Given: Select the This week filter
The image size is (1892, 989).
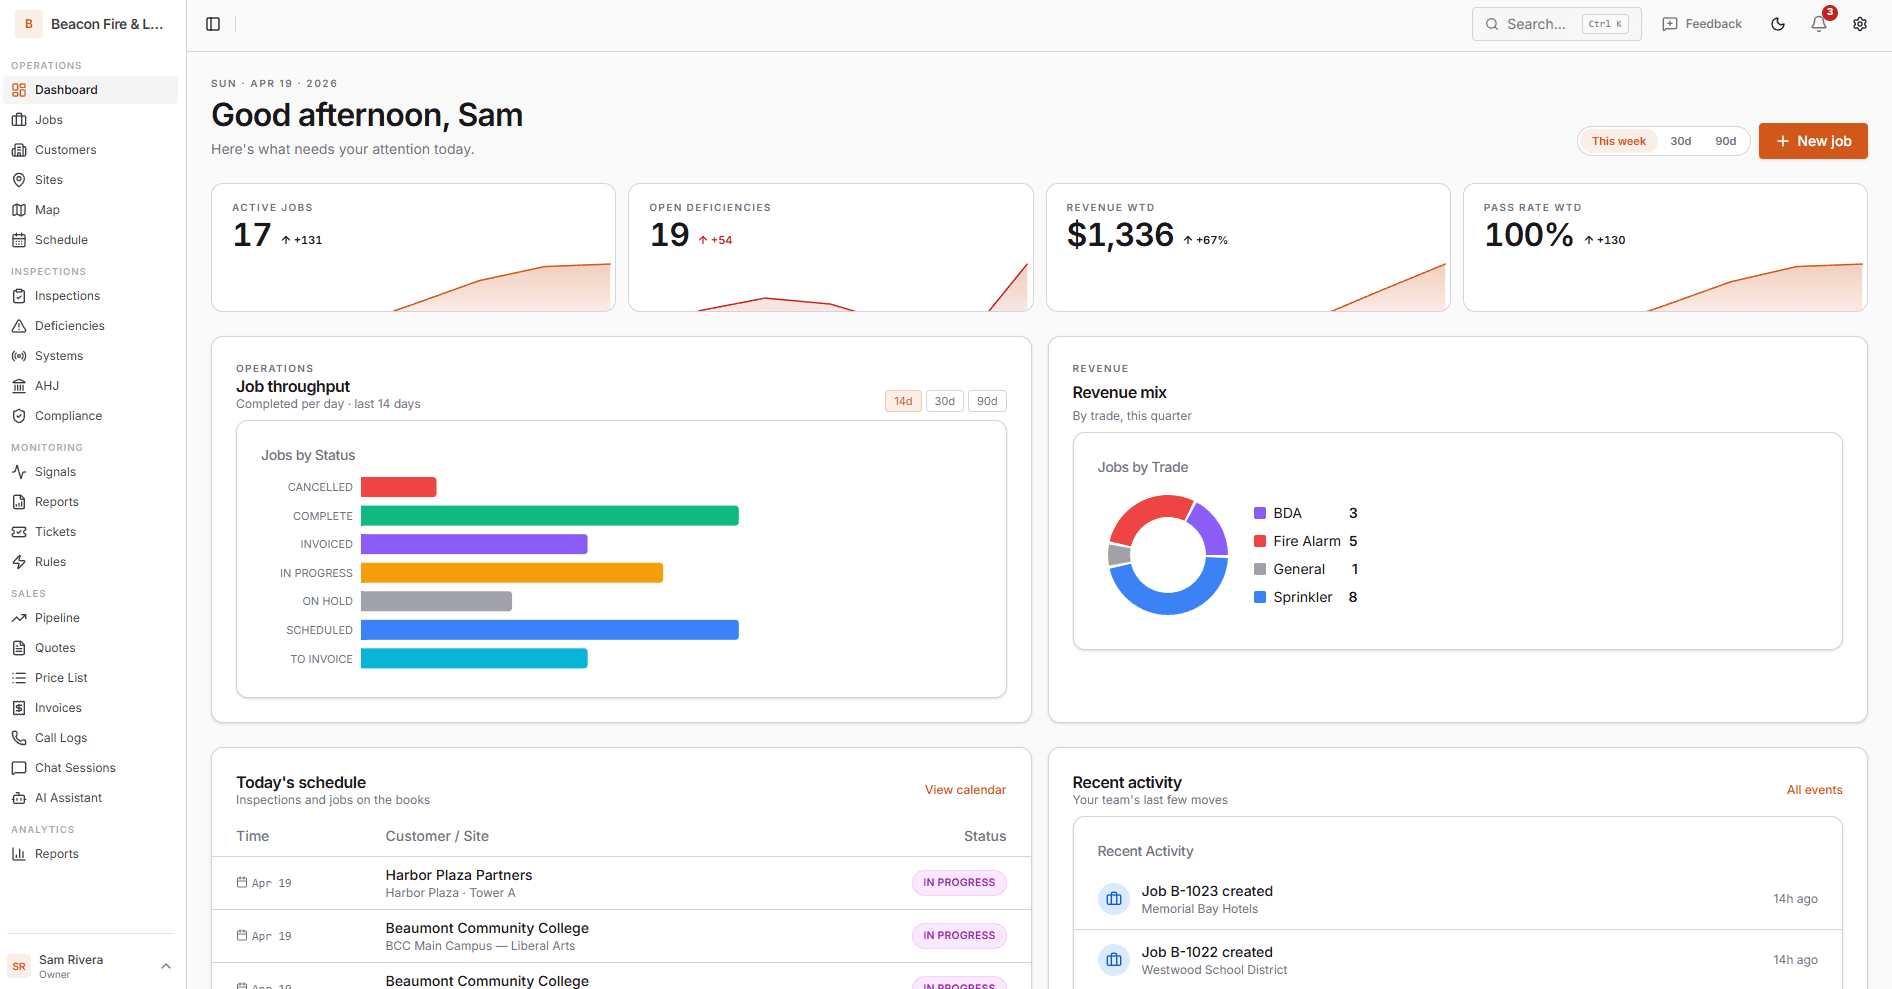Looking at the screenshot, I should 1618,140.
